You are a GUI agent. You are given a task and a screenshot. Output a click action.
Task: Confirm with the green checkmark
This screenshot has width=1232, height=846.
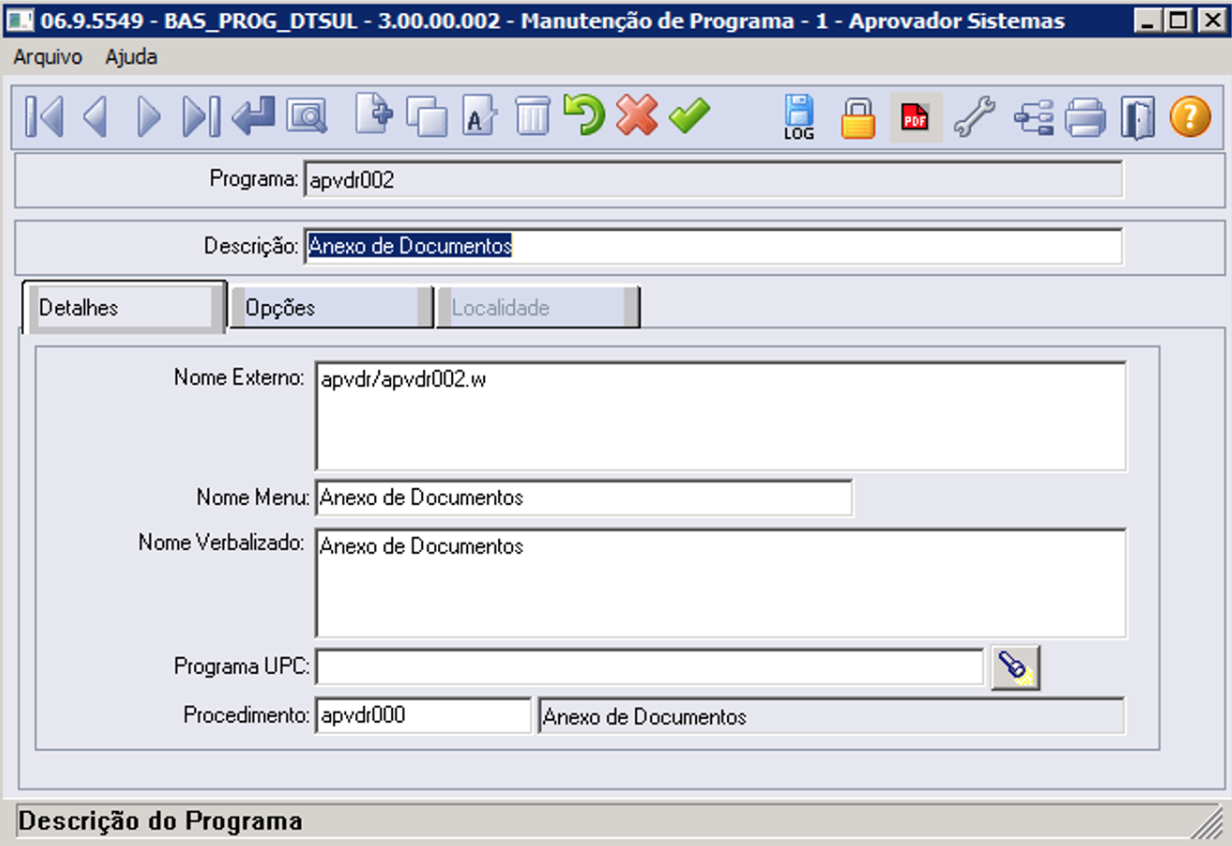689,116
